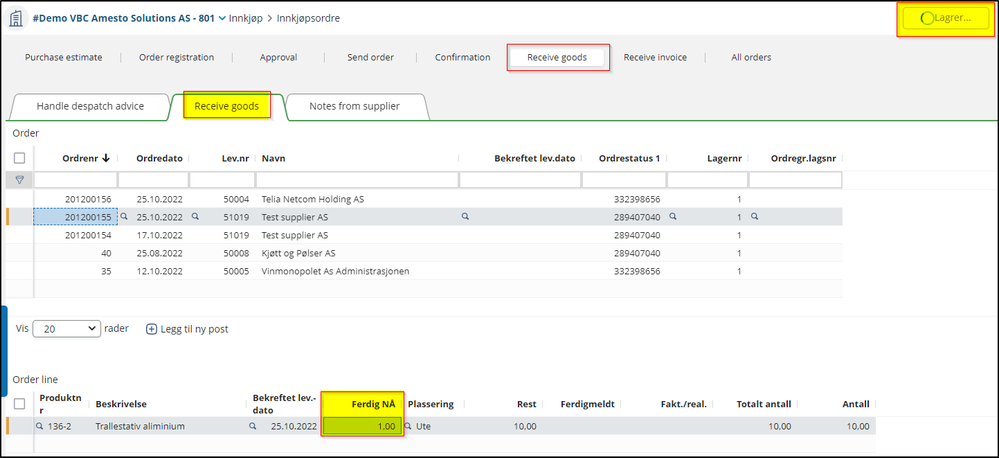Viewport: 999px width, 458px height.
Task: Click the Rest column header
Action: click(526, 404)
